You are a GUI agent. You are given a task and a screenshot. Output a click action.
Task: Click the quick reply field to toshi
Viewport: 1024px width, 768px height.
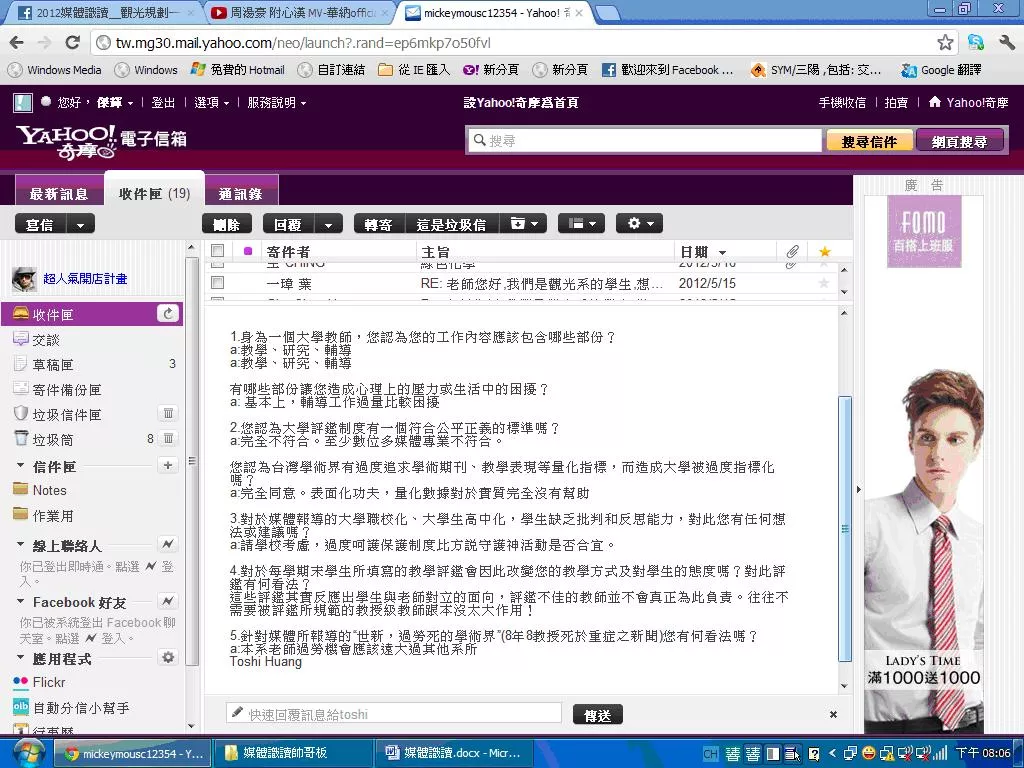tap(394, 714)
